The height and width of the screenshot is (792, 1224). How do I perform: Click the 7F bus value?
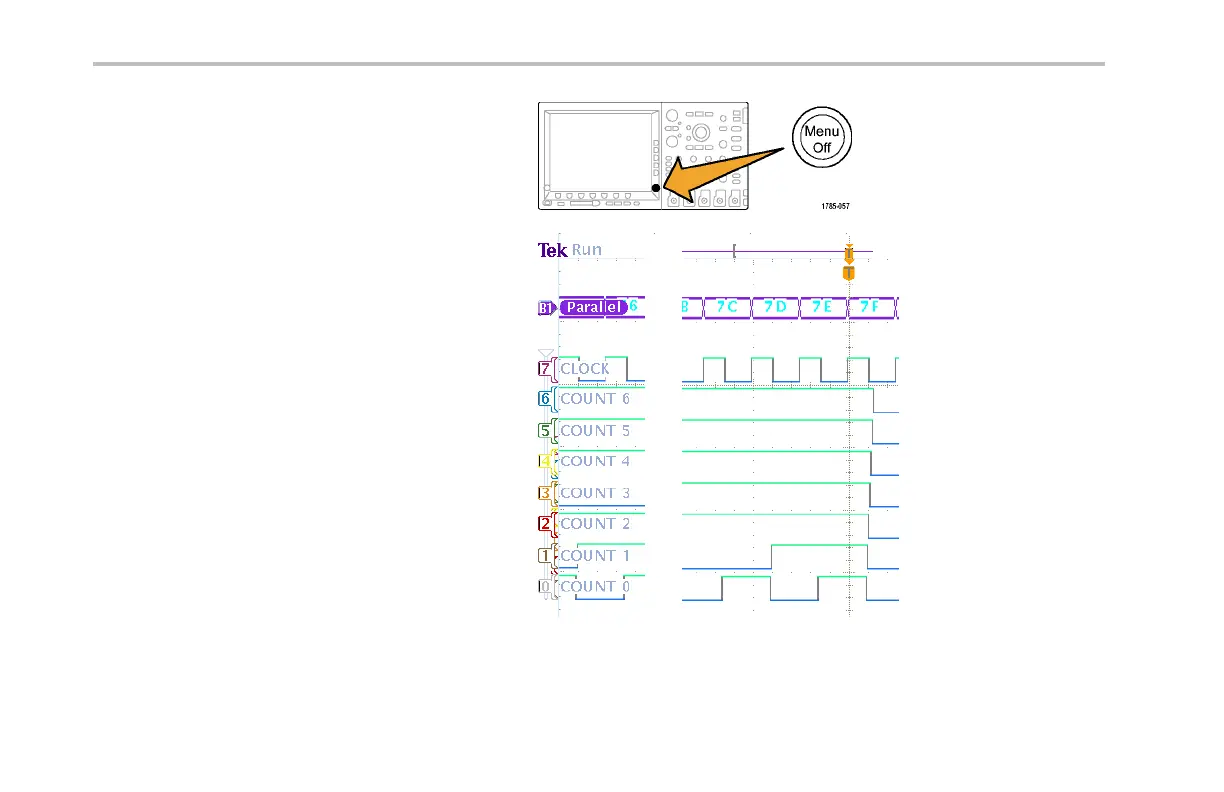871,307
